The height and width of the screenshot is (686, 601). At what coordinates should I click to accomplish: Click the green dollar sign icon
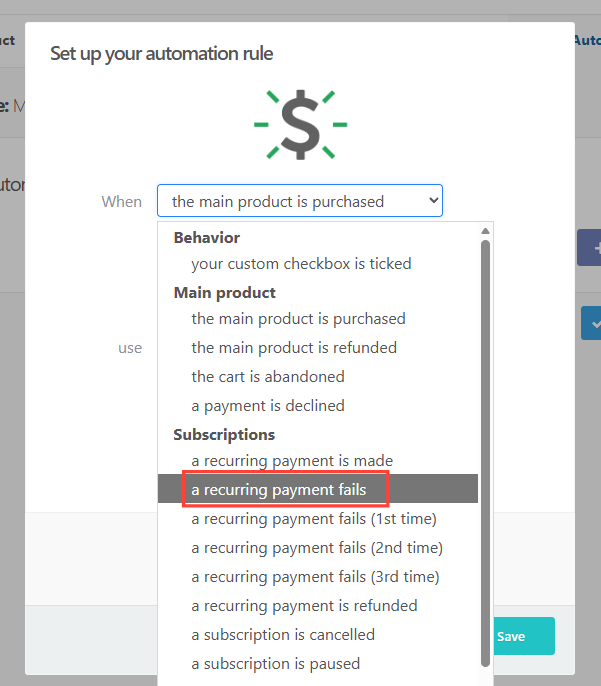pos(300,126)
